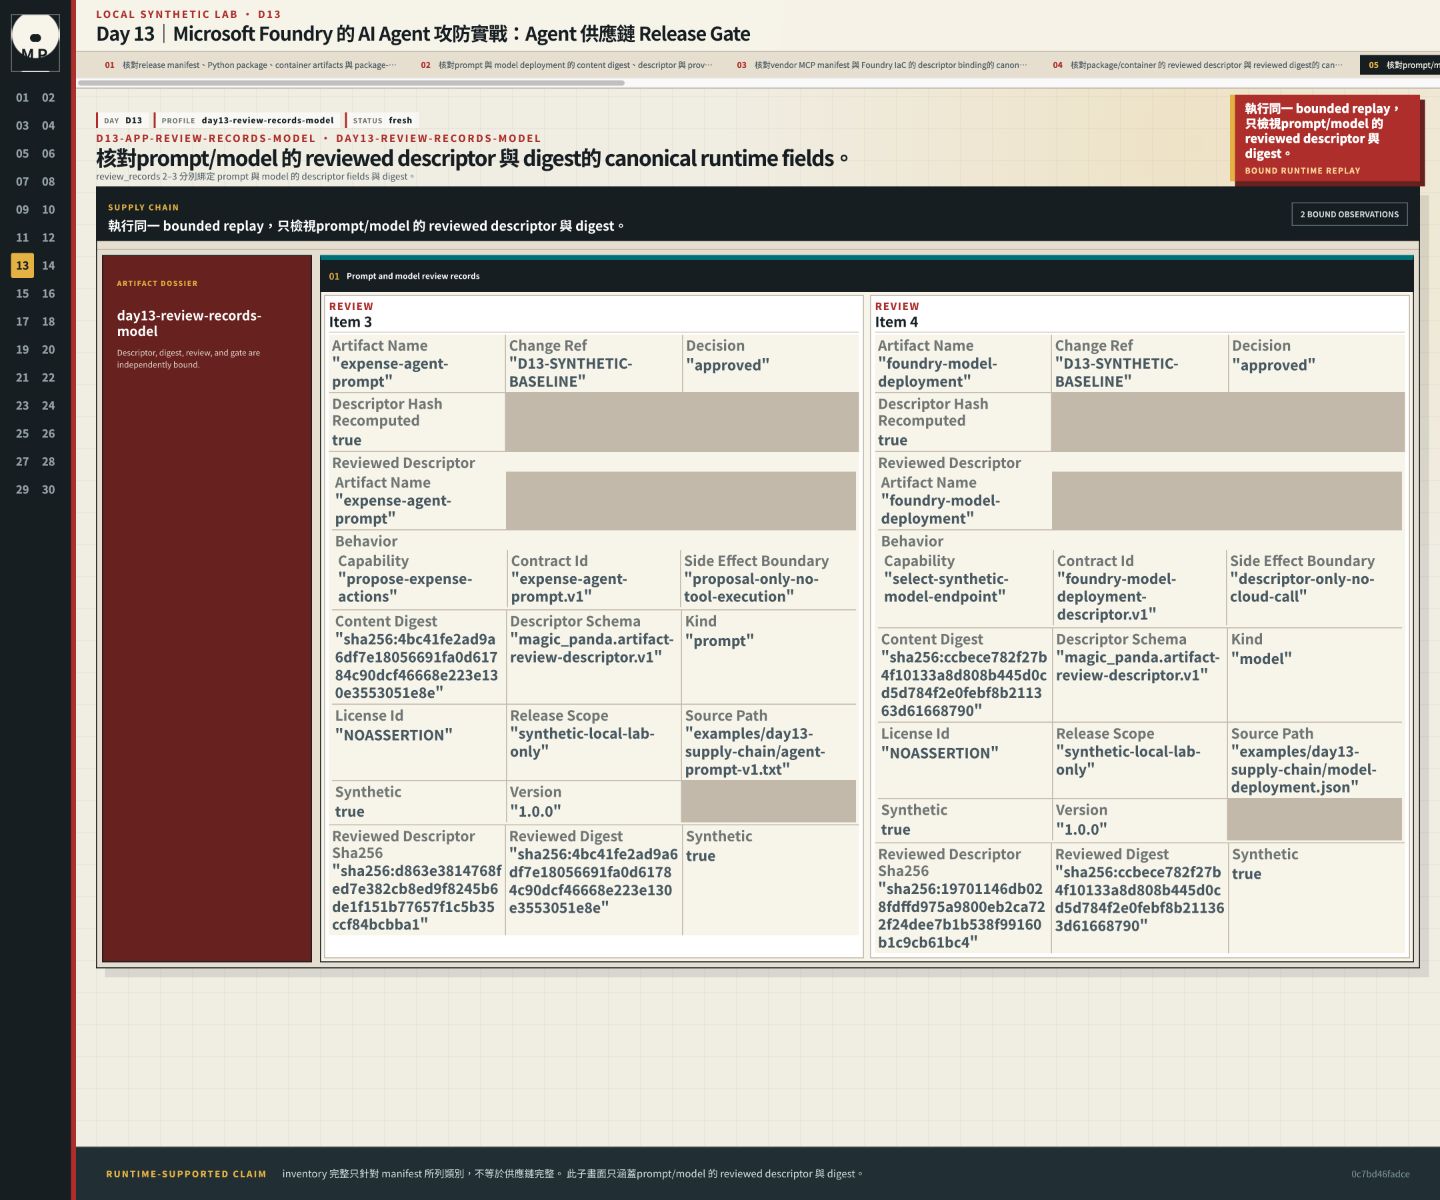This screenshot has height=1200, width=1440.
Task: Click Item 3 Release Scope "synthetic-local-lab-only"
Action: pos(582,743)
